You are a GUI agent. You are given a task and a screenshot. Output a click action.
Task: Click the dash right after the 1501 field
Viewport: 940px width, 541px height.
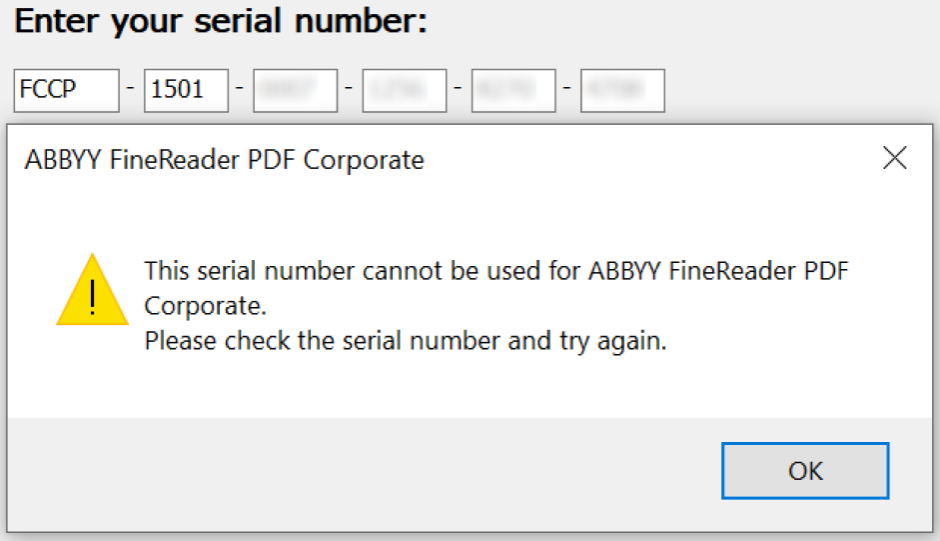pyautogui.click(x=240, y=89)
